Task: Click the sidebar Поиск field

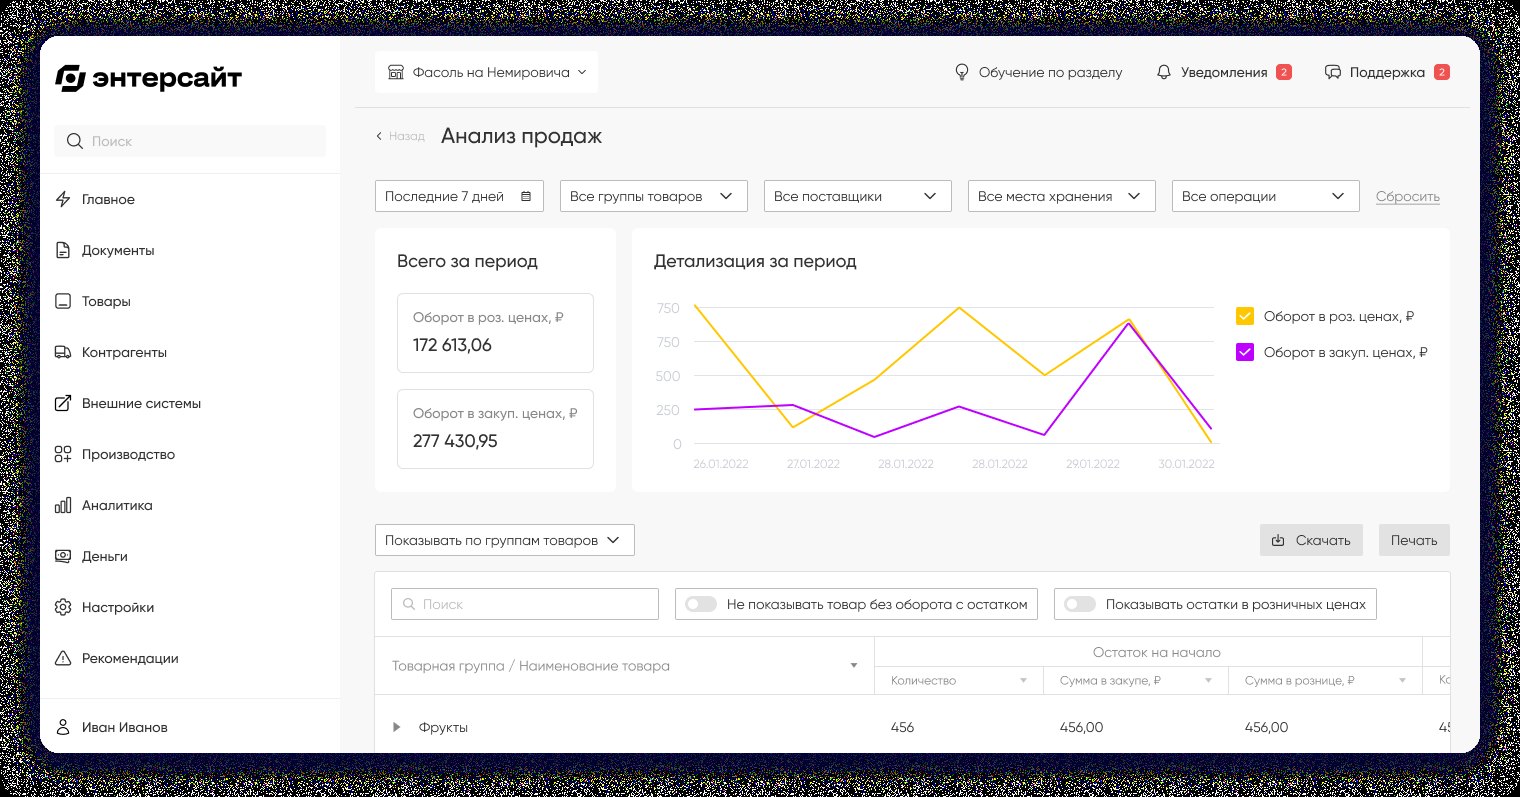Action: pos(190,141)
